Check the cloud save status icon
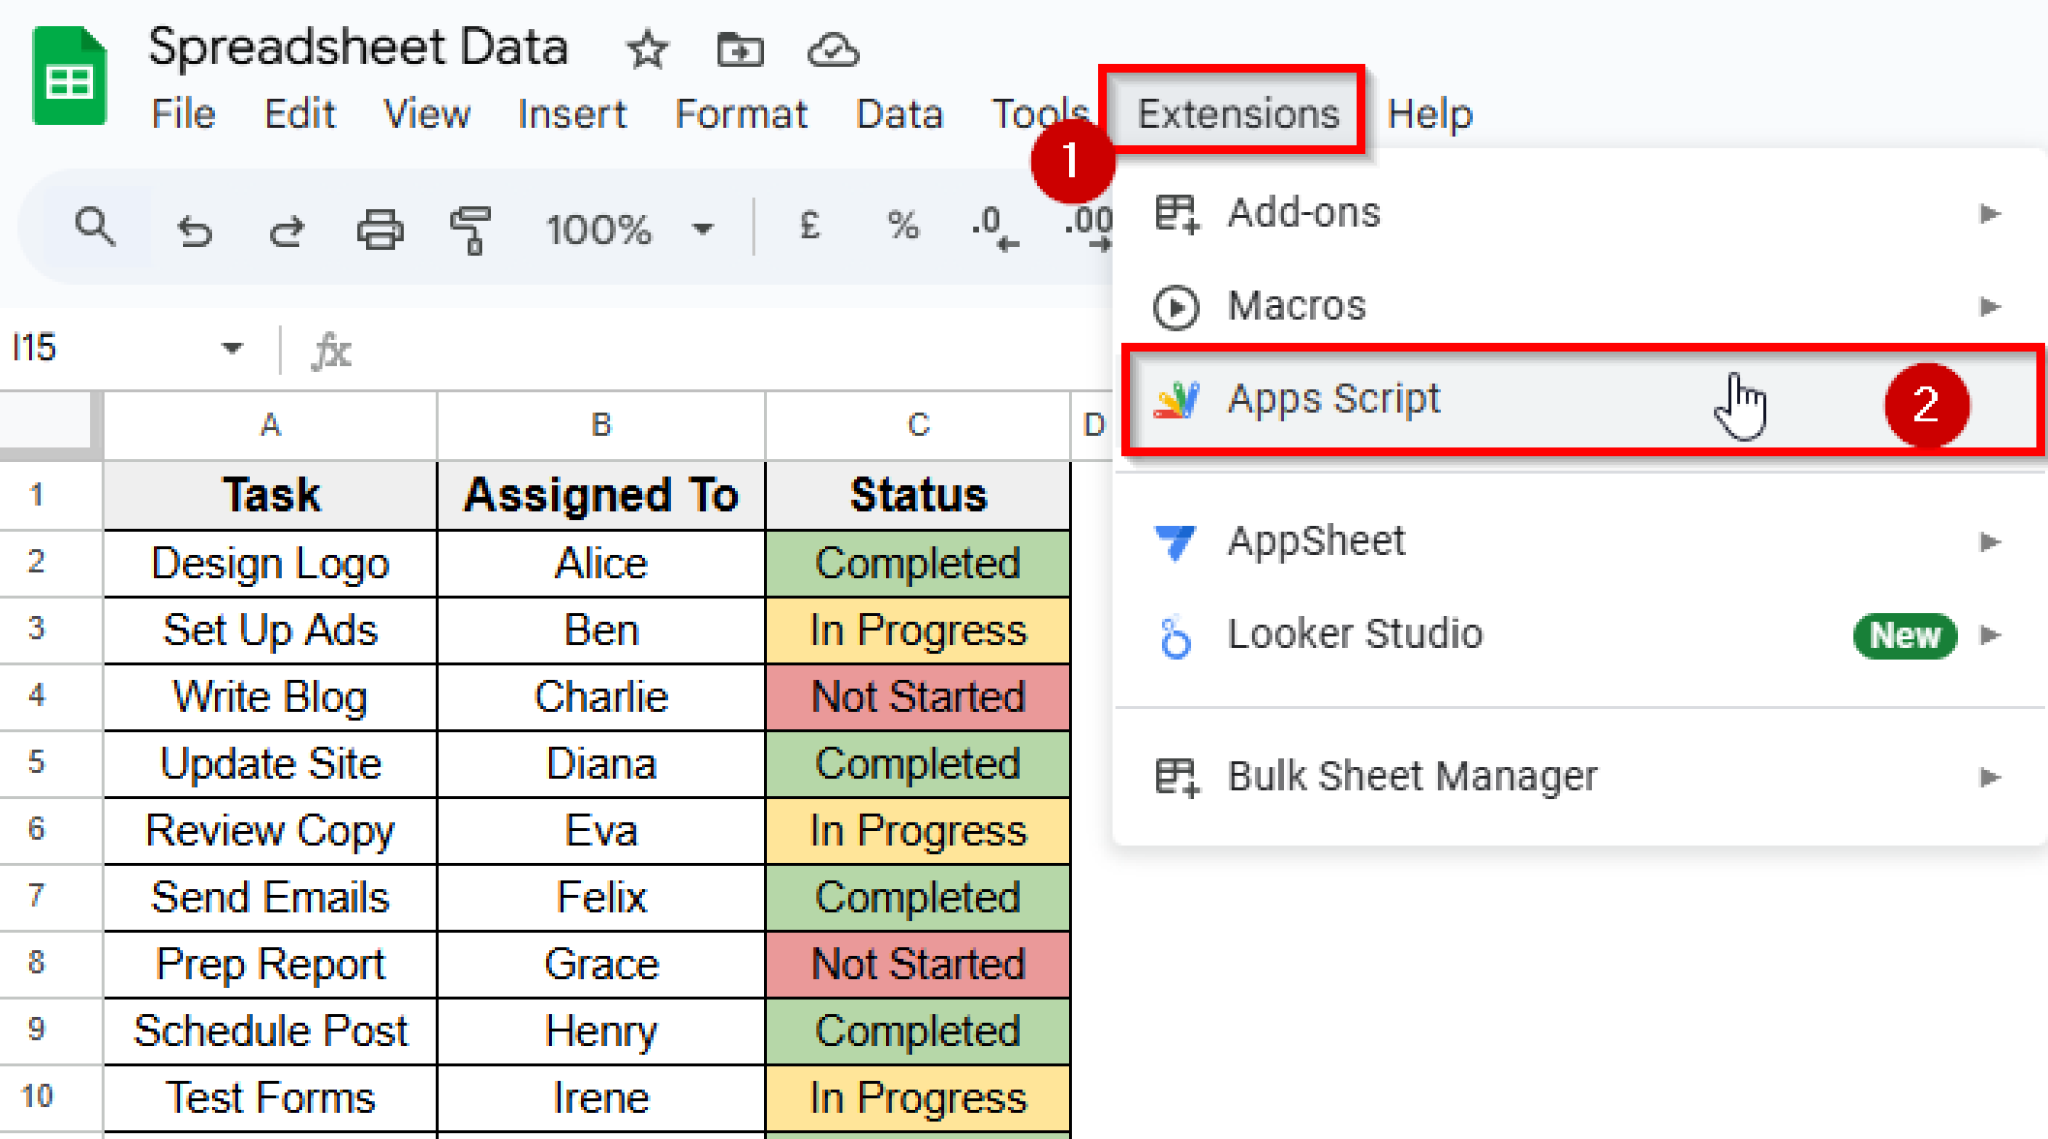 (834, 49)
